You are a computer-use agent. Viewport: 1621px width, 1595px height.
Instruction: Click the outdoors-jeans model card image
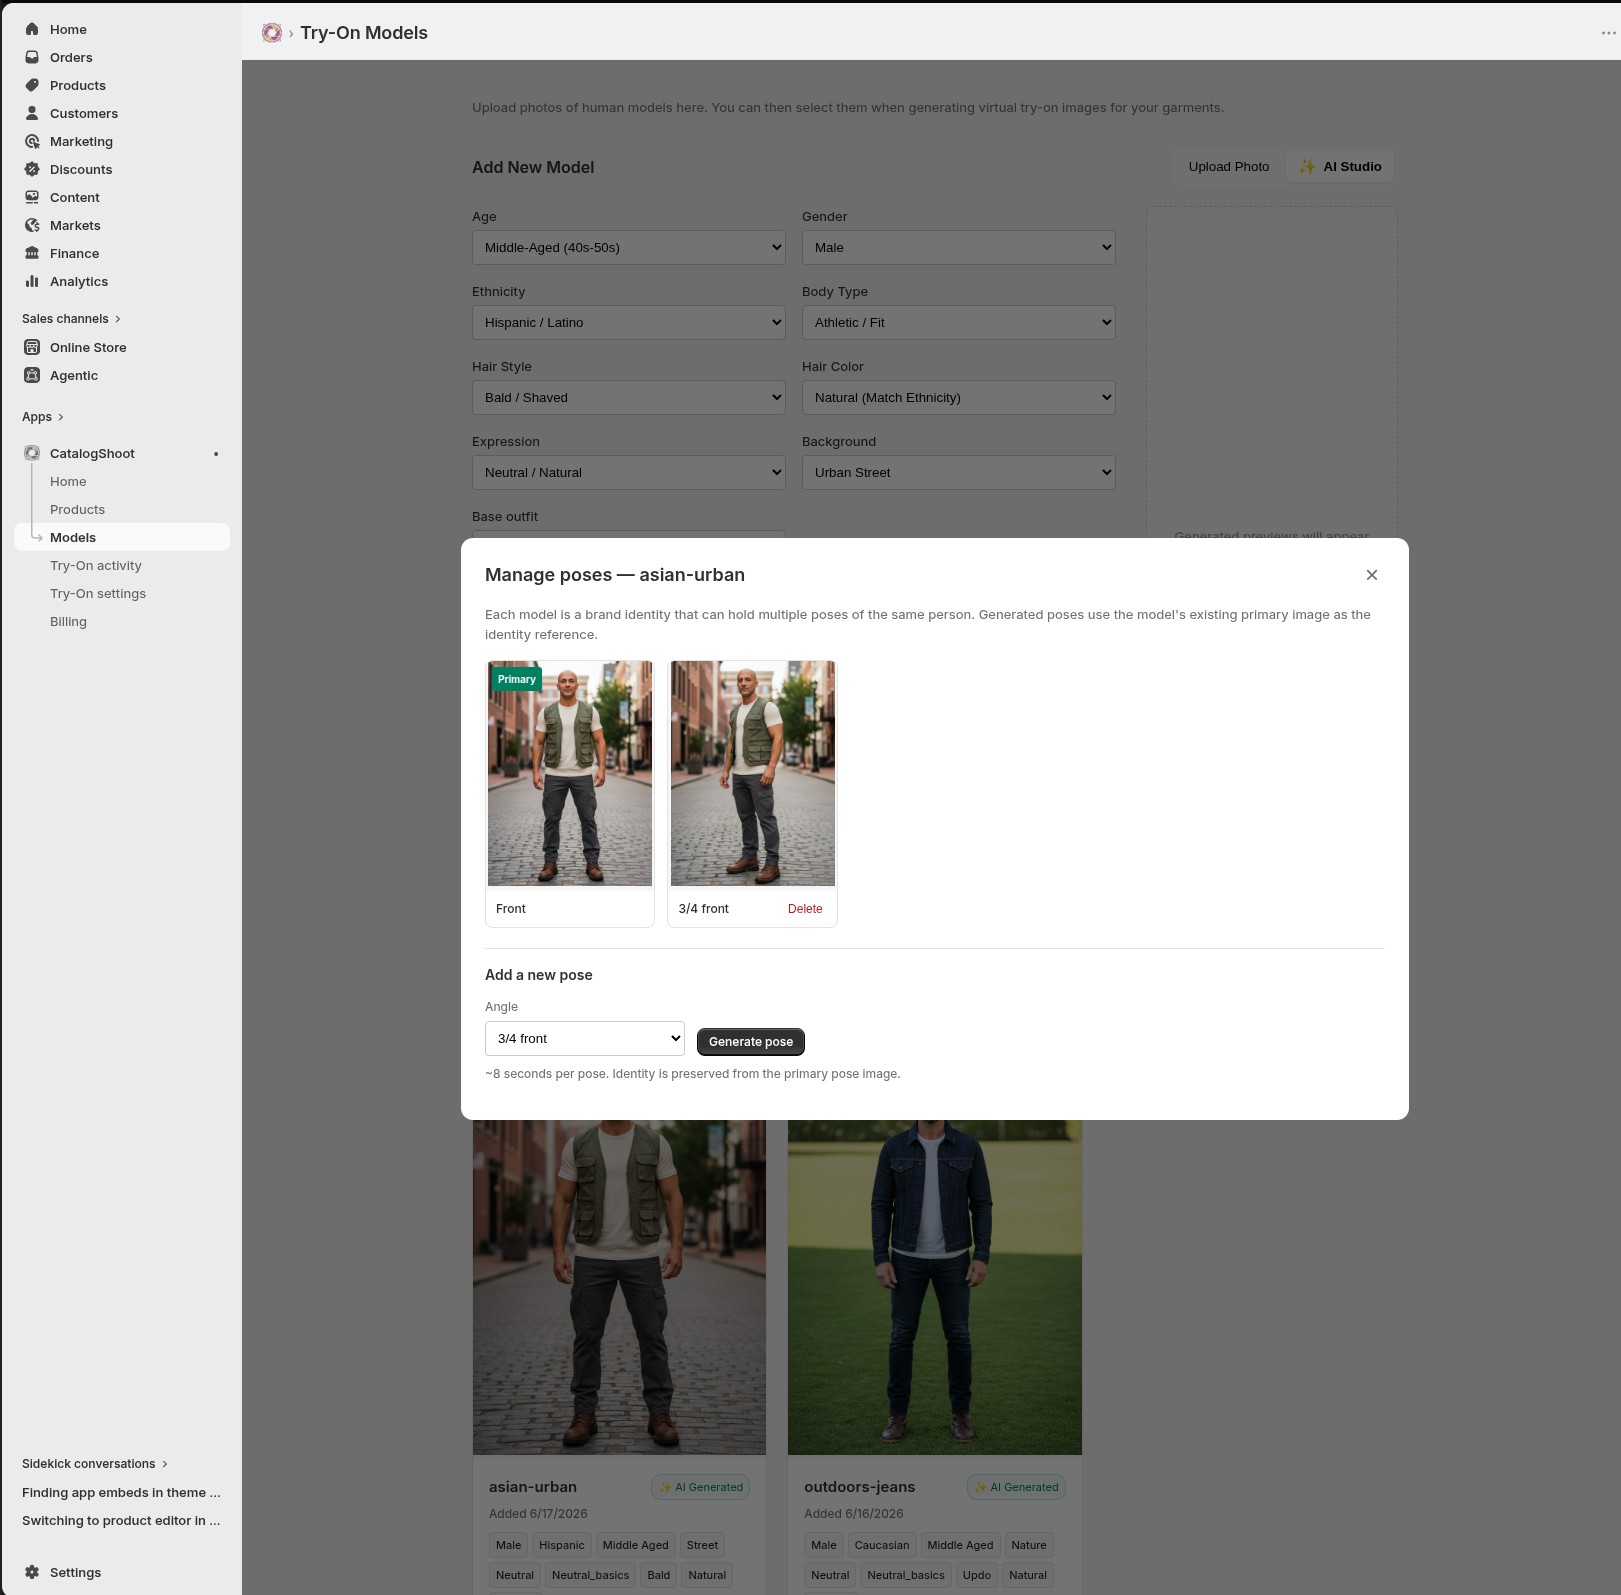935,1287
